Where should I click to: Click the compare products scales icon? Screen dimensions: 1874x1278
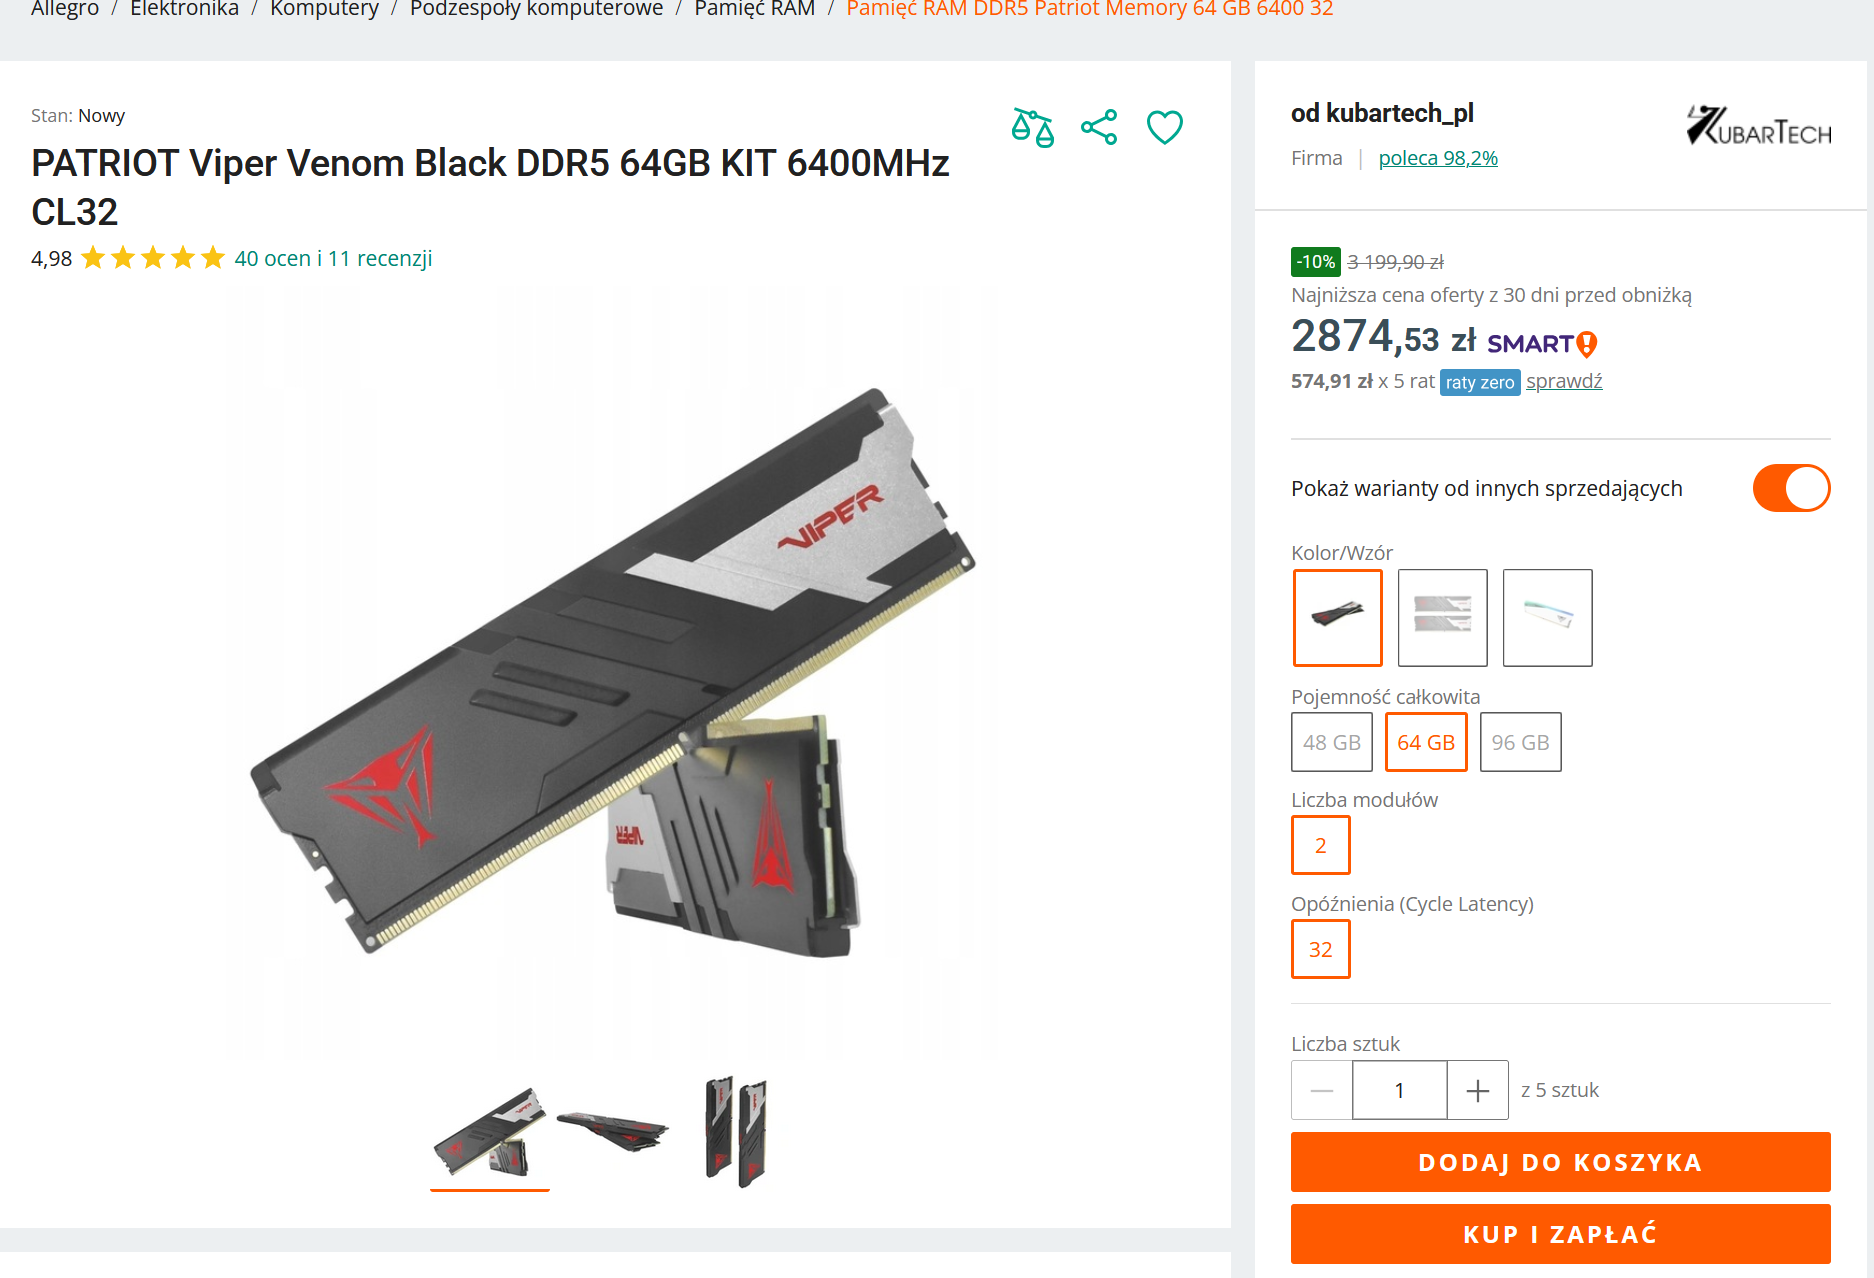(x=1032, y=128)
